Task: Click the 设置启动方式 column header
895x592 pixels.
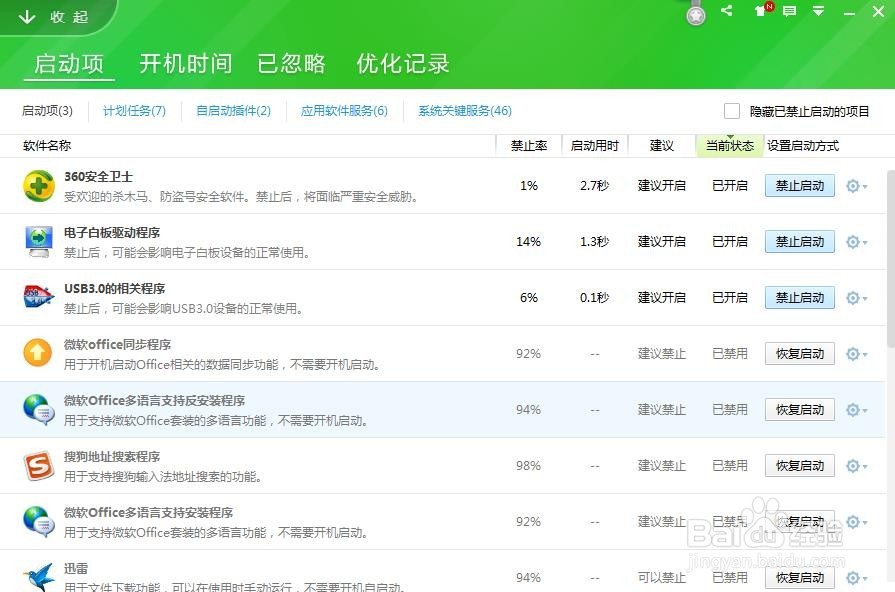Action: pos(803,146)
